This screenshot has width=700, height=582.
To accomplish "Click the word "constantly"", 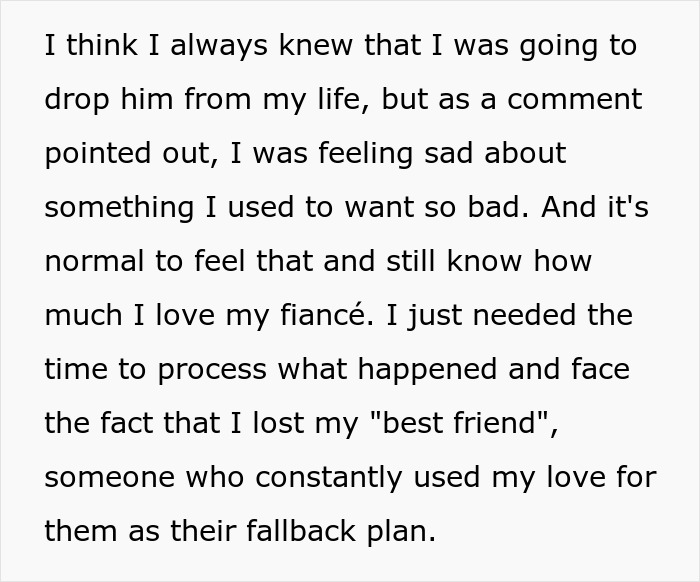I will pyautogui.click(x=329, y=477).
